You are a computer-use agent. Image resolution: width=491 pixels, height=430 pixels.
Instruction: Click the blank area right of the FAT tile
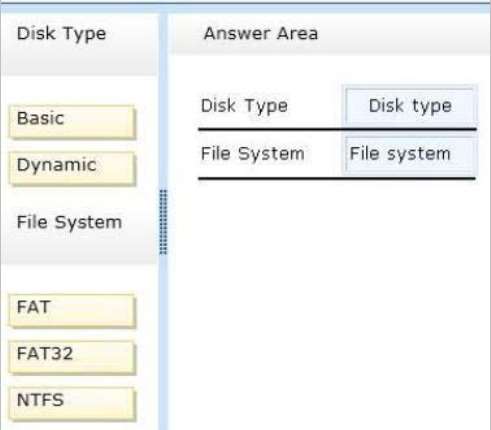click(147, 311)
